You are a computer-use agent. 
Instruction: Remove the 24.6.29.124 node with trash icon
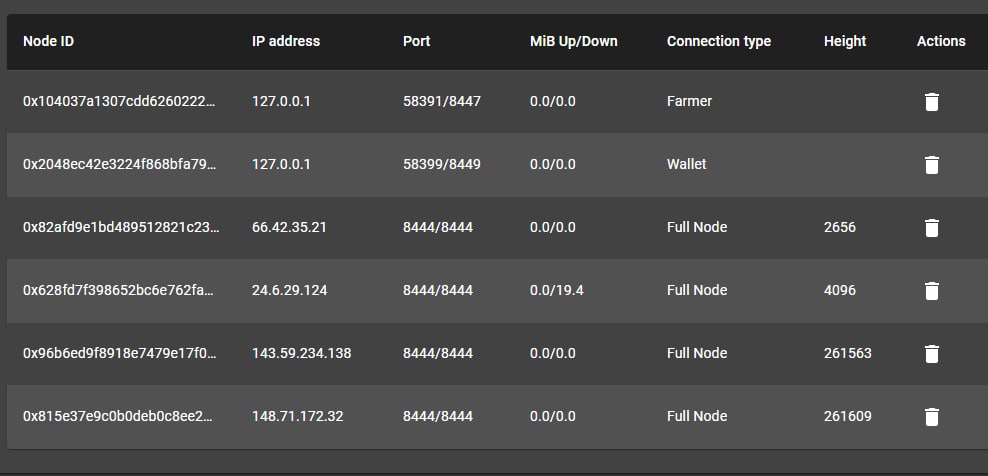(931, 291)
